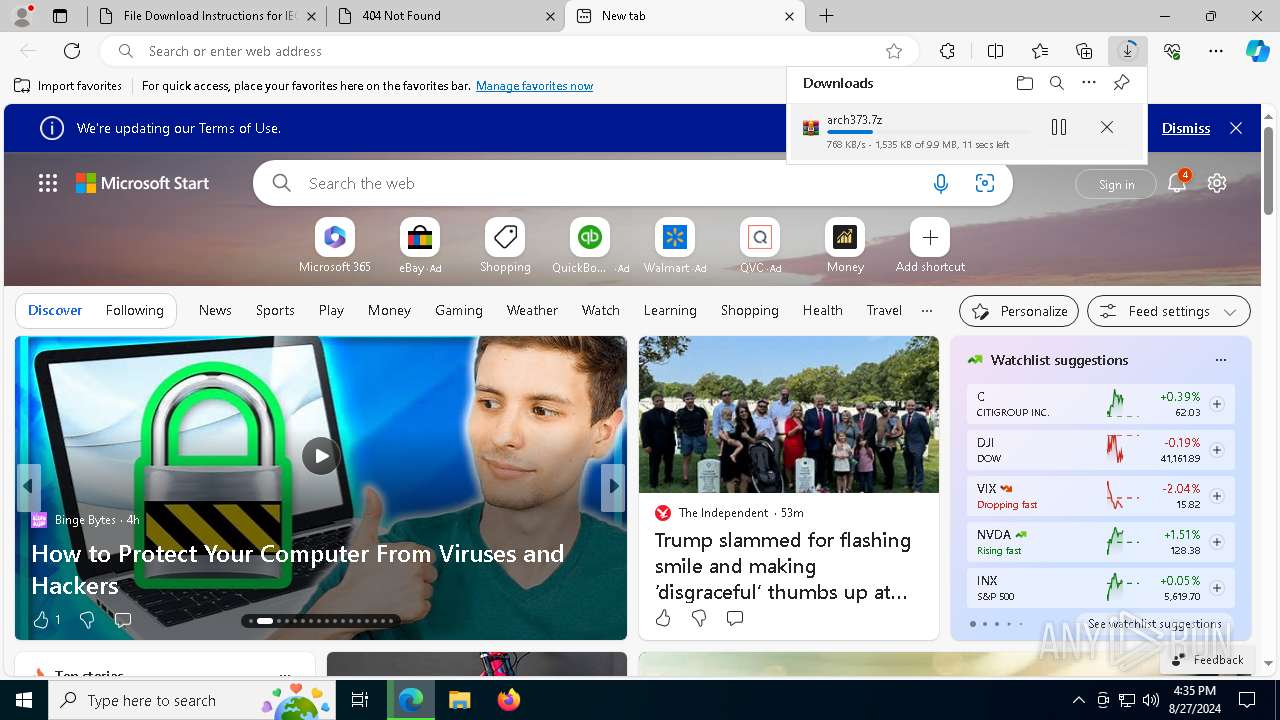Advance carousel to next story

(x=614, y=486)
